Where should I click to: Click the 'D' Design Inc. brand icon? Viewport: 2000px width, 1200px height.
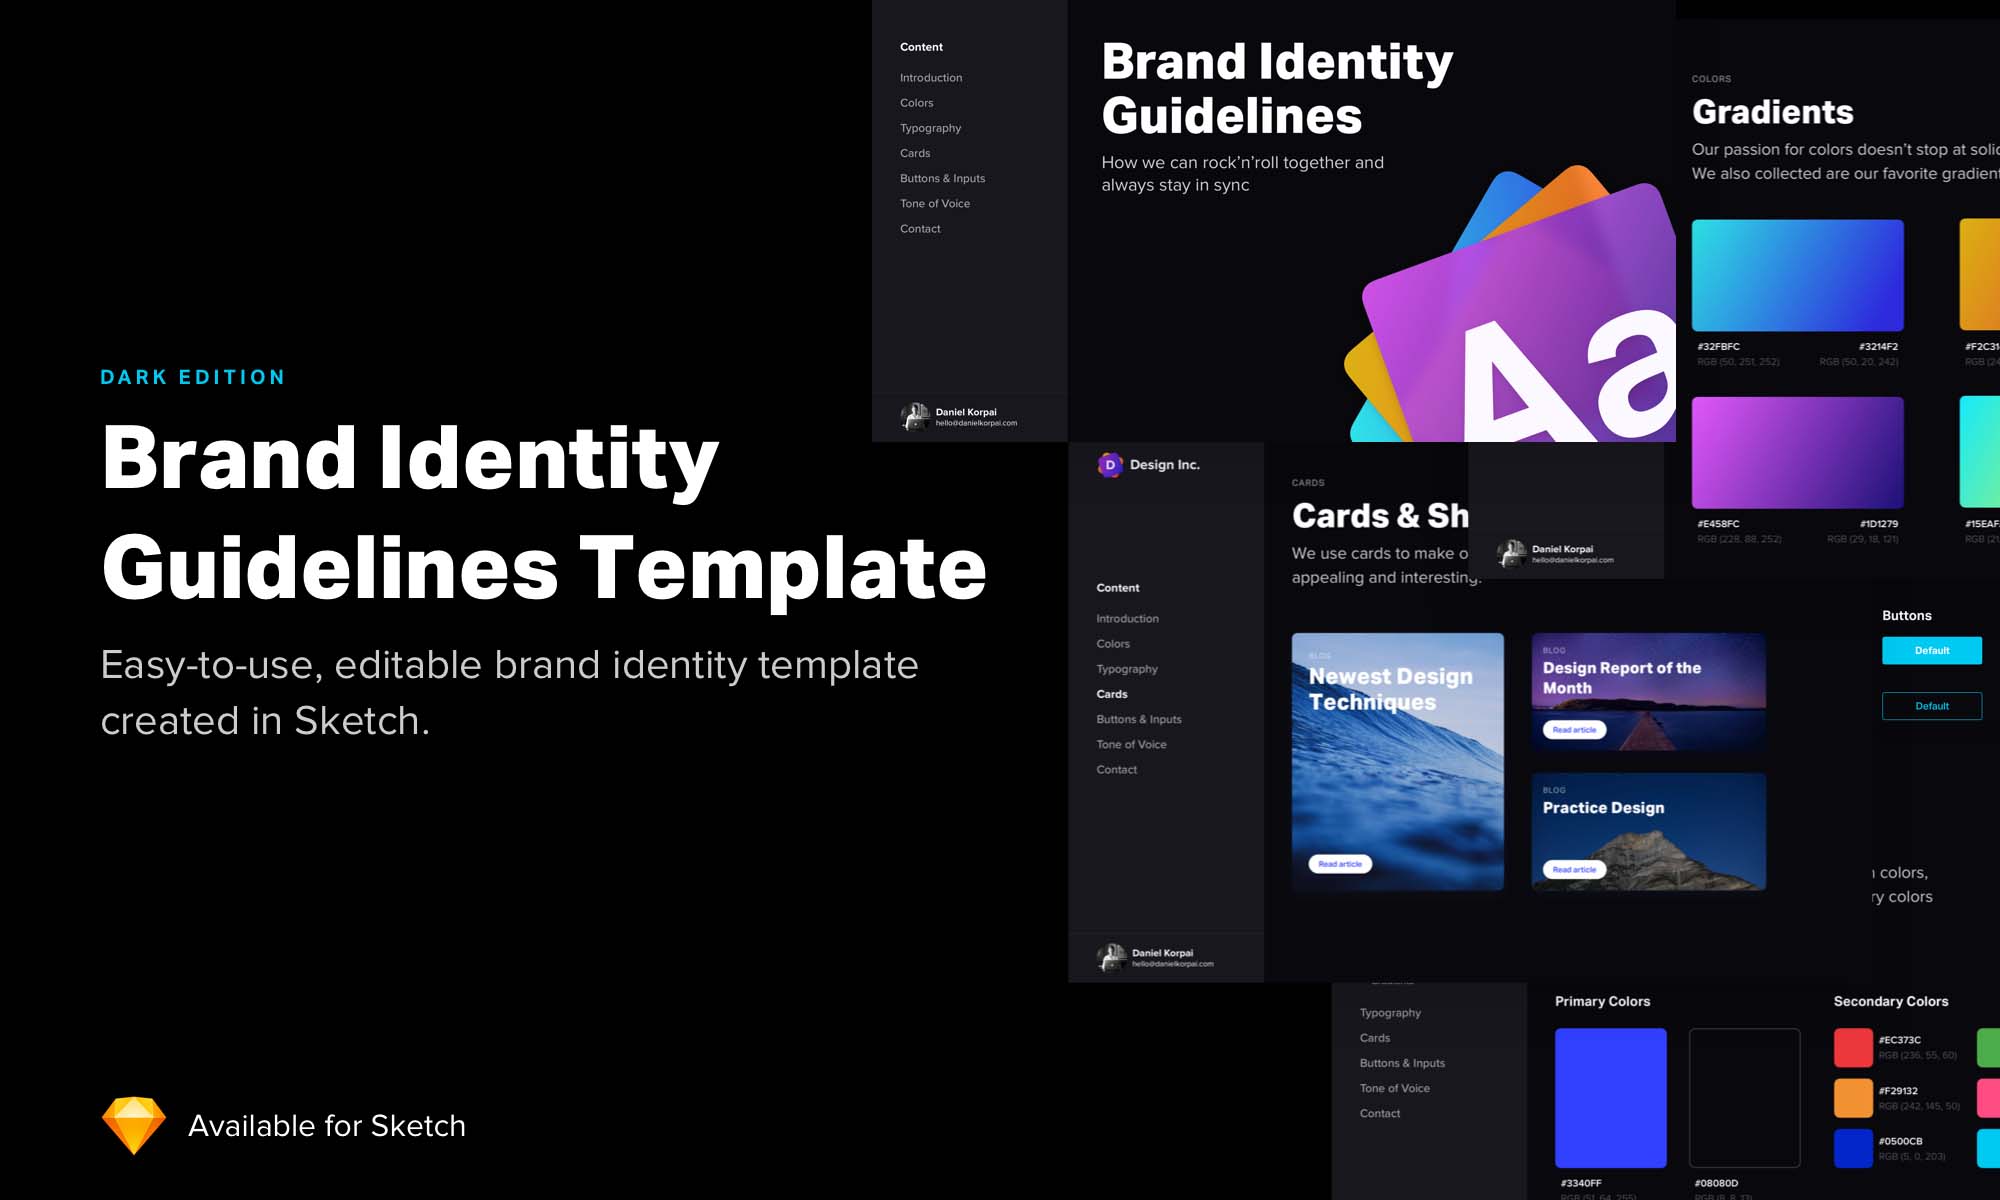coord(1107,464)
